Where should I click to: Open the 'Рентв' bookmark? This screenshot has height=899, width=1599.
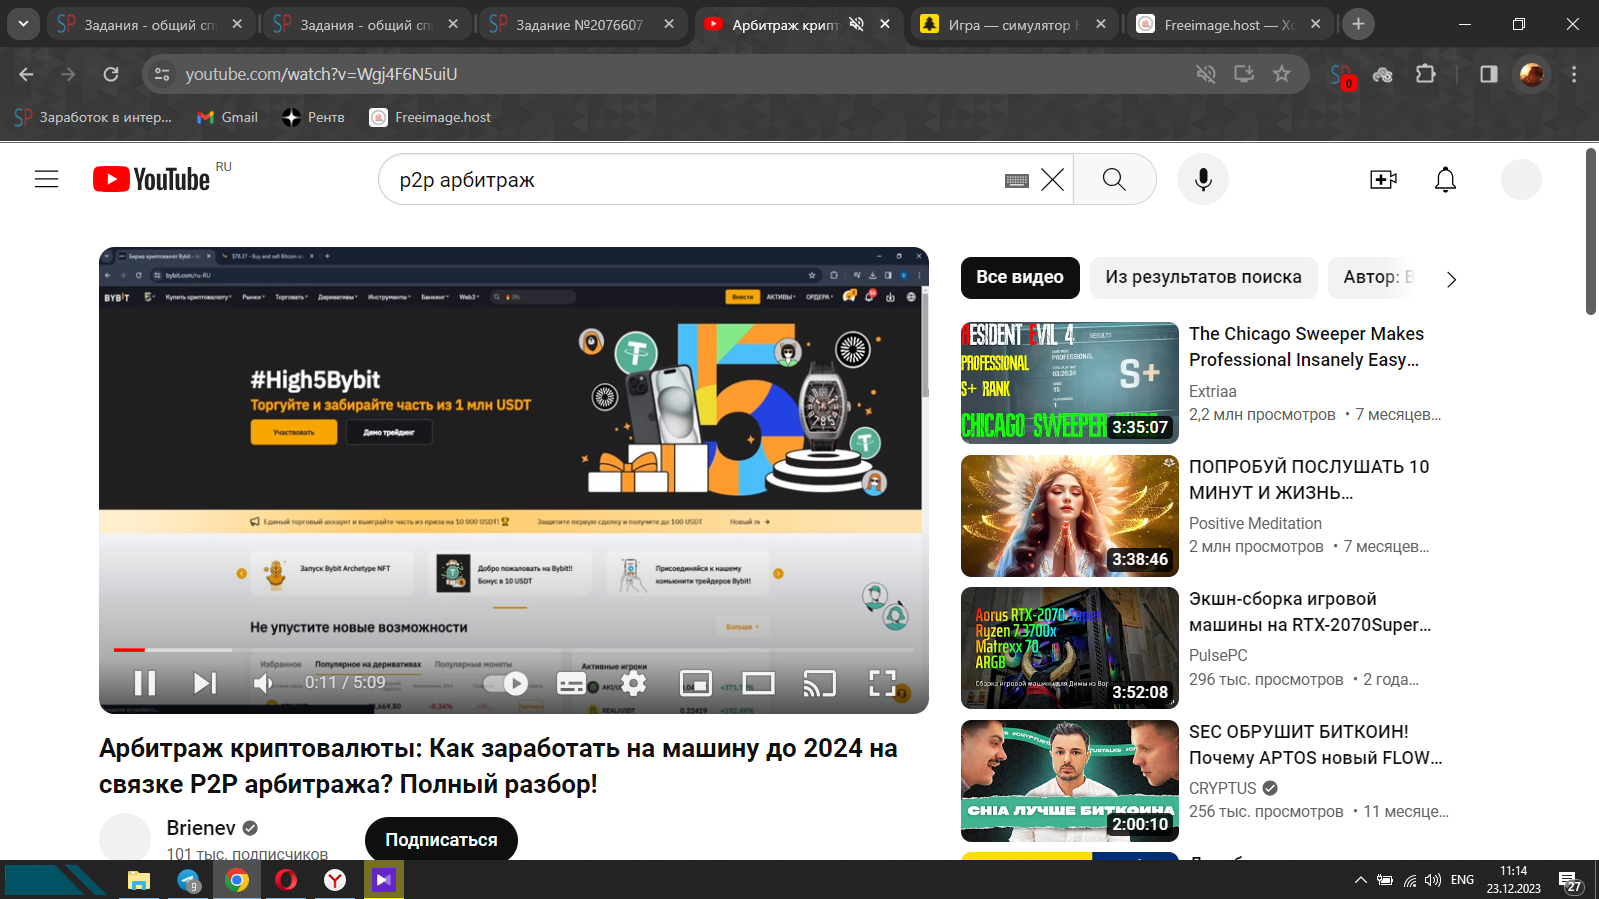click(314, 117)
